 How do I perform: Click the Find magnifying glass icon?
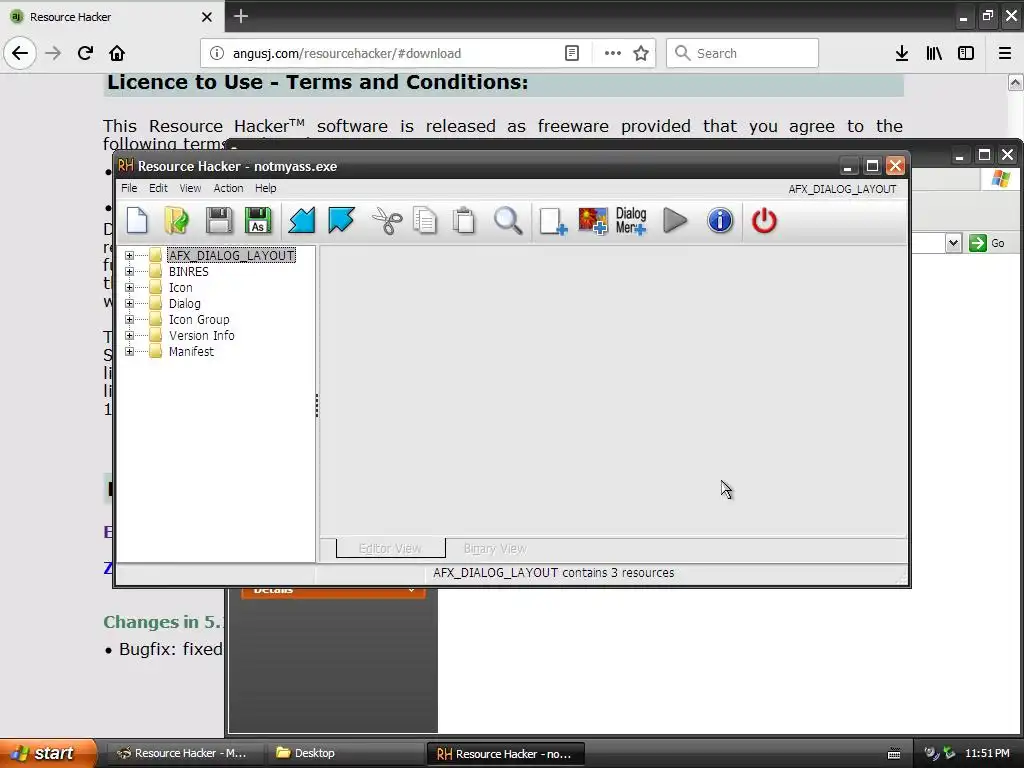507,220
